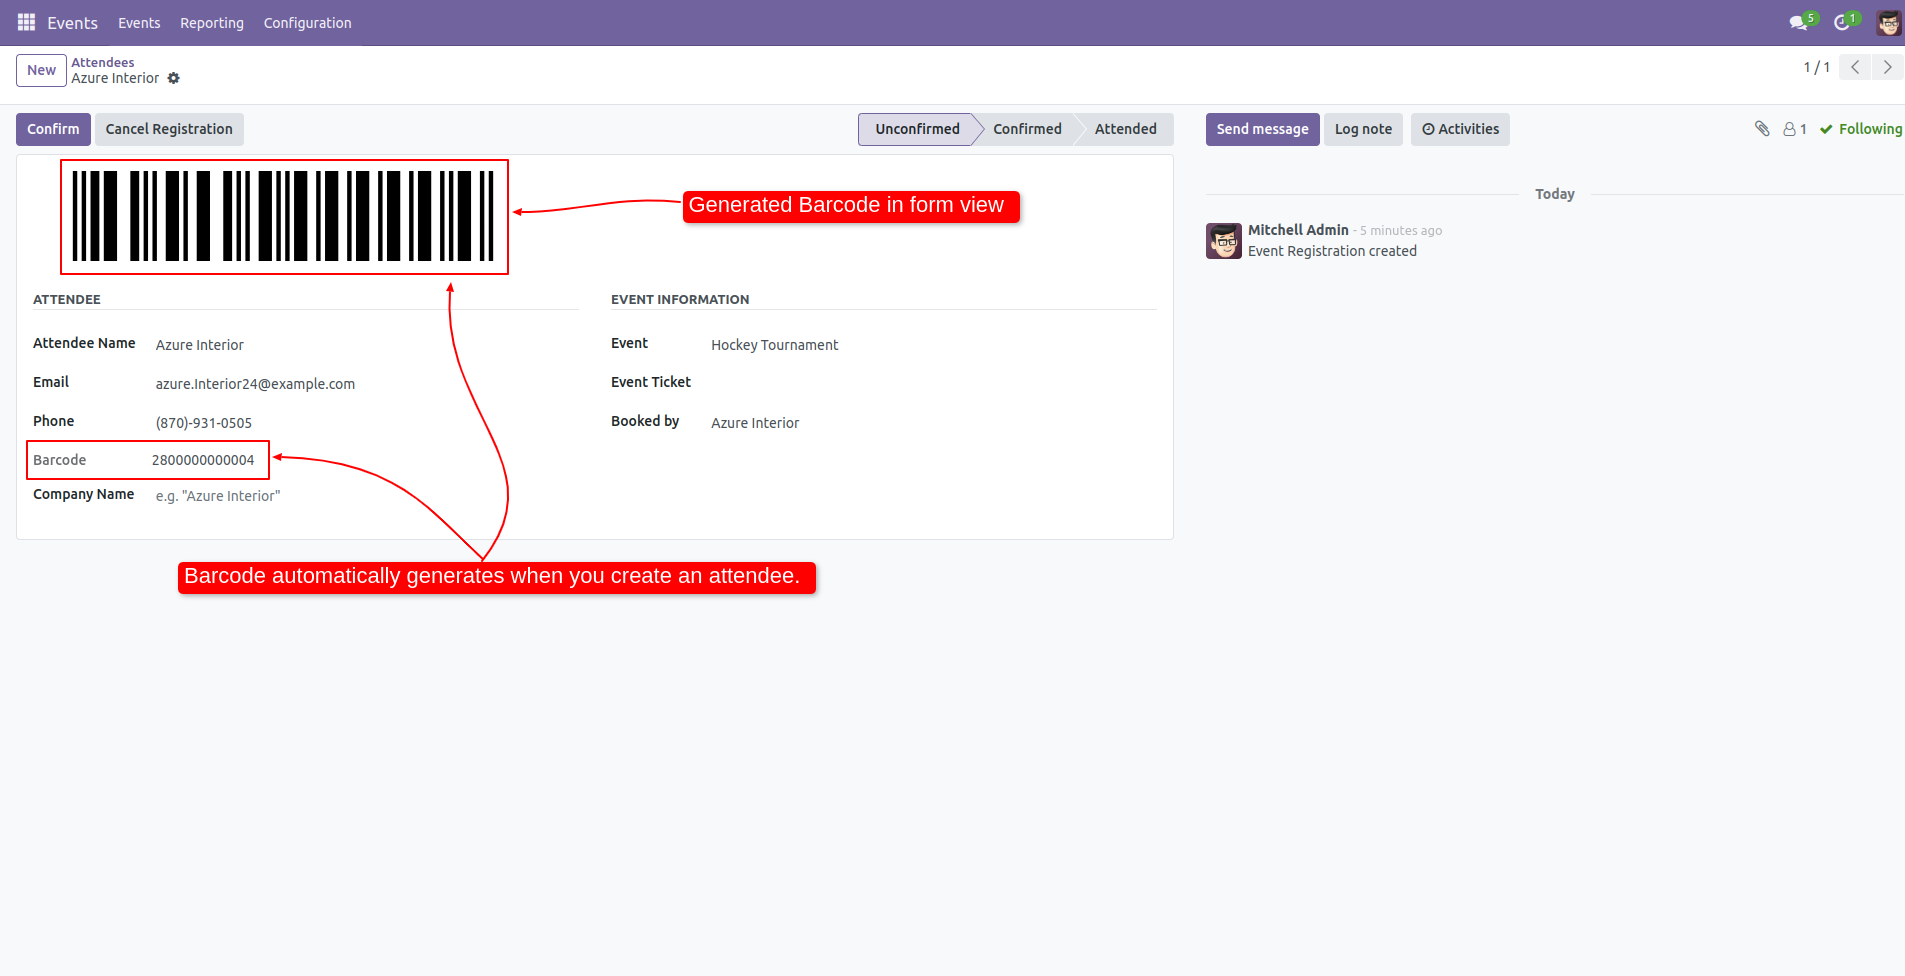1905x976 pixels.
Task: Select the Unconfirmed status stage
Action: click(x=917, y=129)
